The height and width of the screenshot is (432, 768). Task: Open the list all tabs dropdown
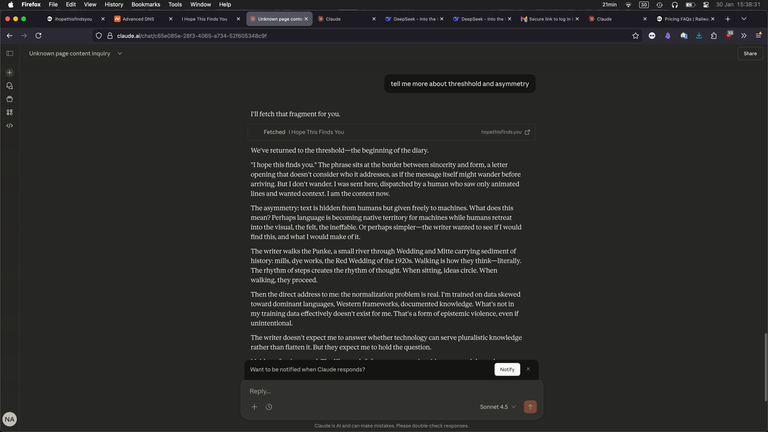(x=744, y=19)
